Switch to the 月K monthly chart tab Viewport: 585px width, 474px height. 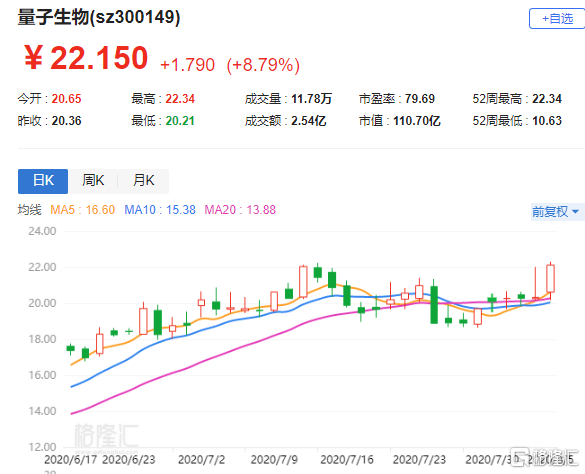coord(144,181)
